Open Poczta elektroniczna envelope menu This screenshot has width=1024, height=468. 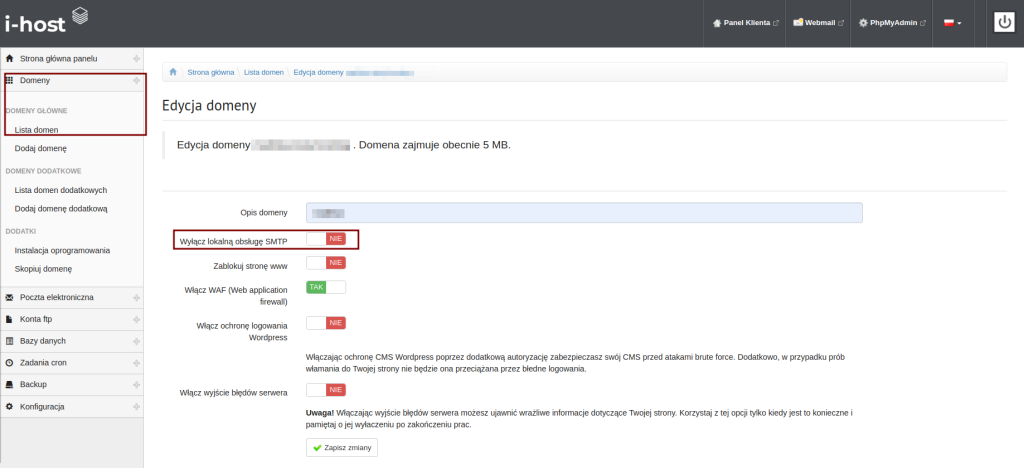(56, 297)
